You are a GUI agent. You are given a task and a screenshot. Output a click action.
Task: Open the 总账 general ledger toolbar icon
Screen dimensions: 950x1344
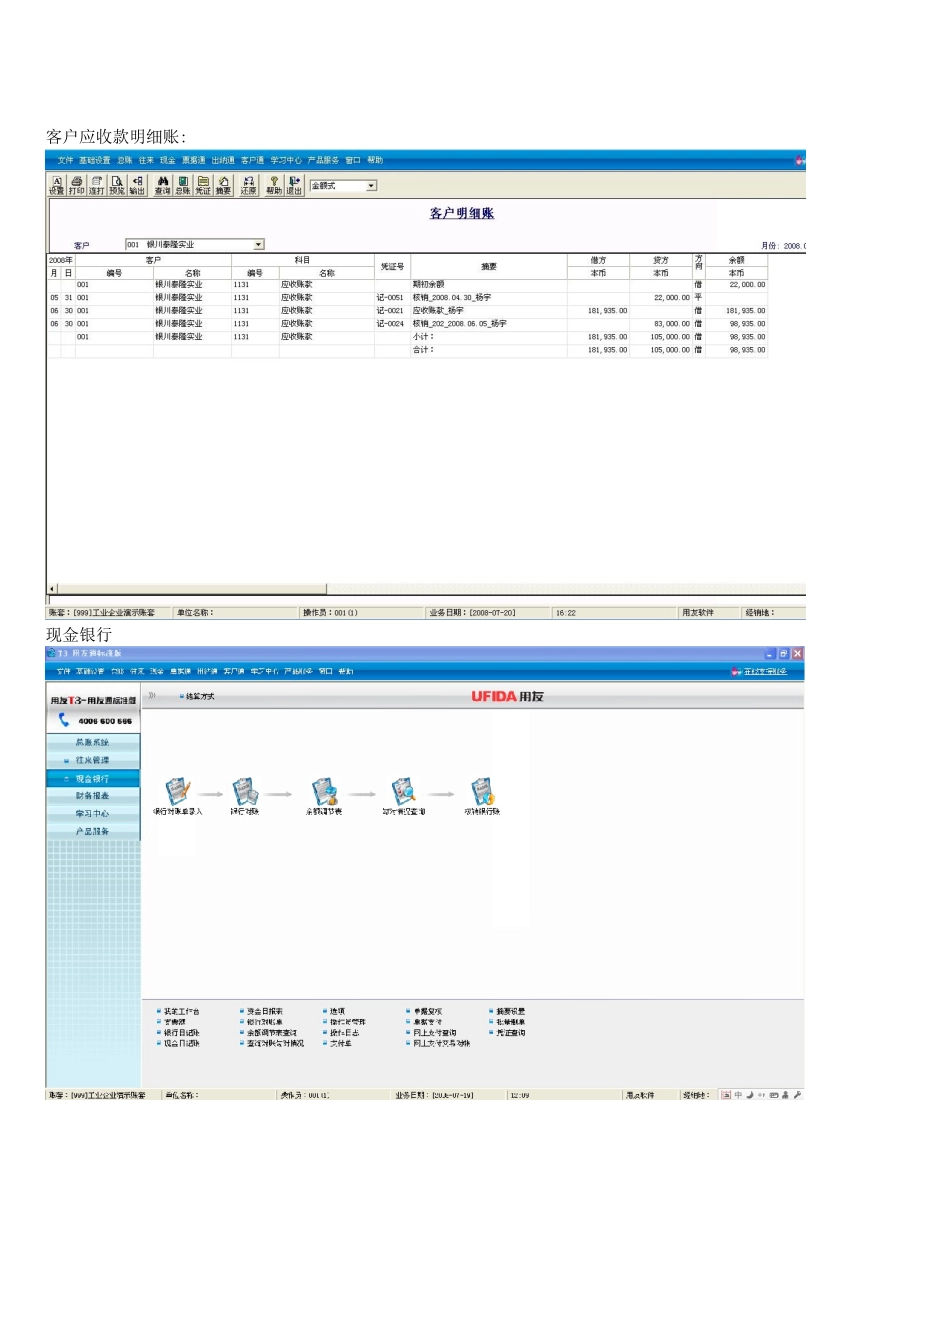pyautogui.click(x=183, y=185)
